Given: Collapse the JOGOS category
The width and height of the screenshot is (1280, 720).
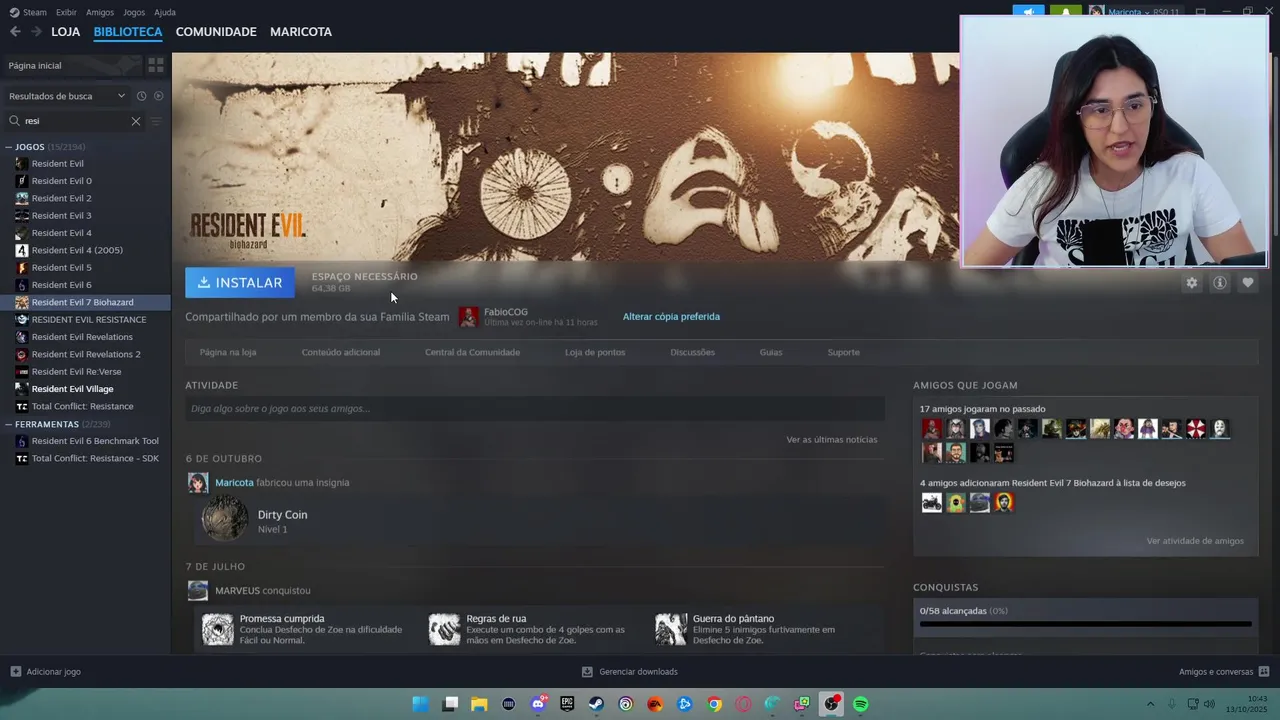Looking at the screenshot, I should (9, 147).
